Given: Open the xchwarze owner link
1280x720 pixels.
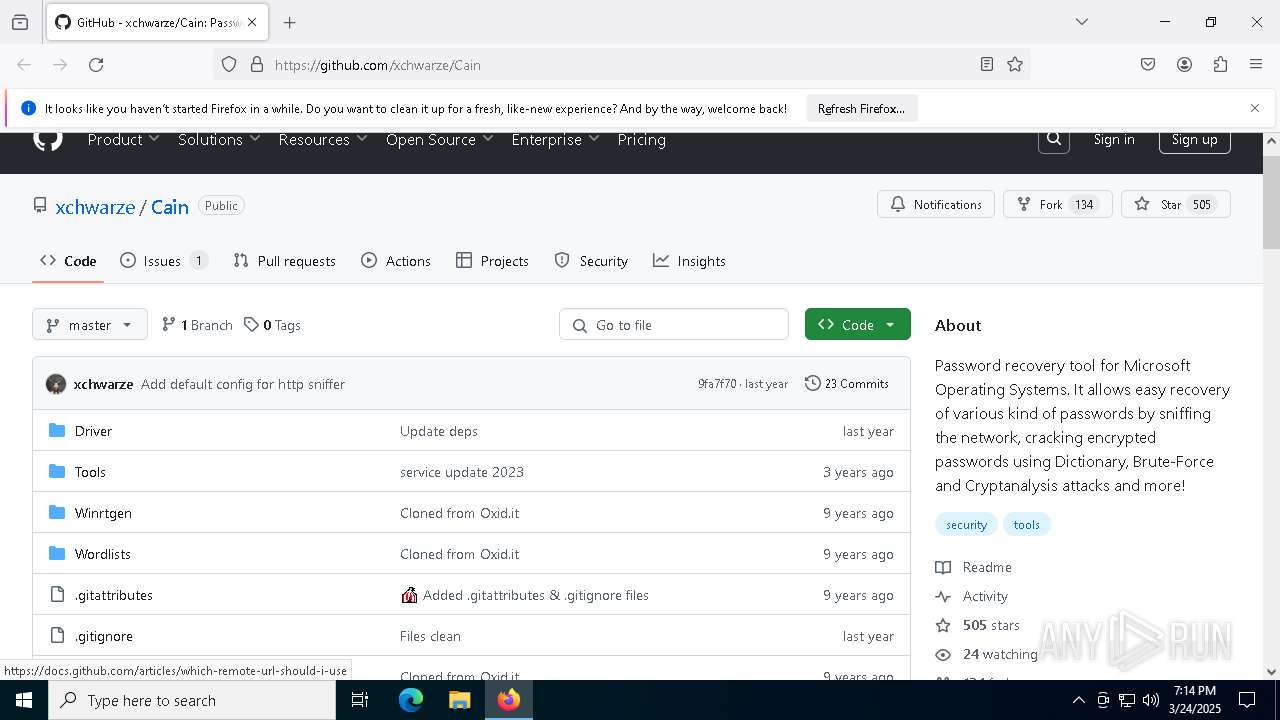Looking at the screenshot, I should coord(95,207).
